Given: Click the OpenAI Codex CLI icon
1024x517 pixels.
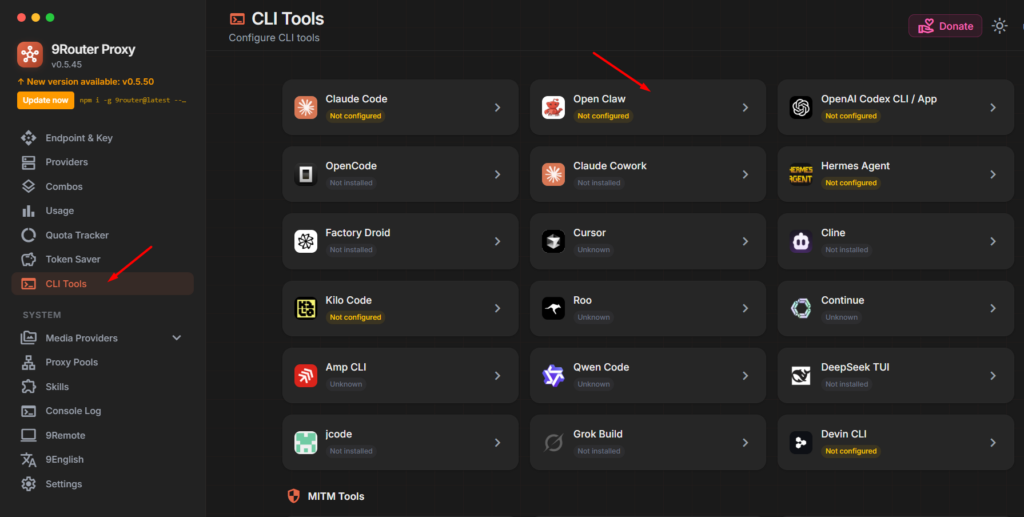Looking at the screenshot, I should click(x=801, y=107).
